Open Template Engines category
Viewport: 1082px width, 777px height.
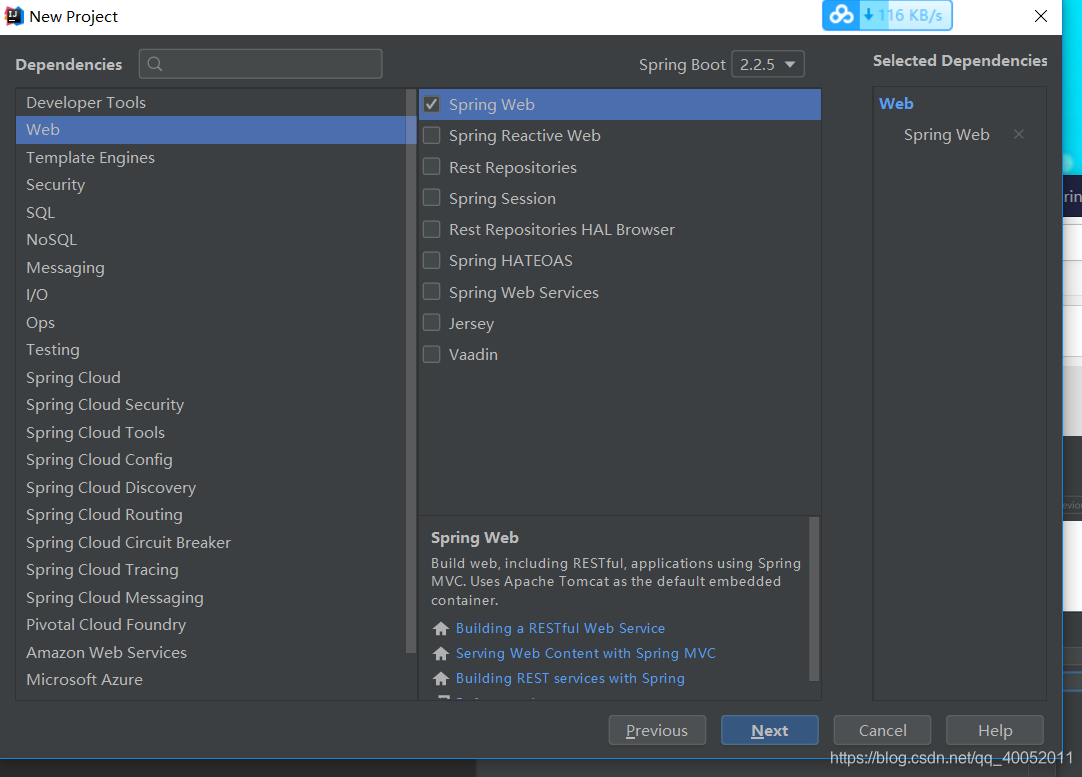[211, 157]
